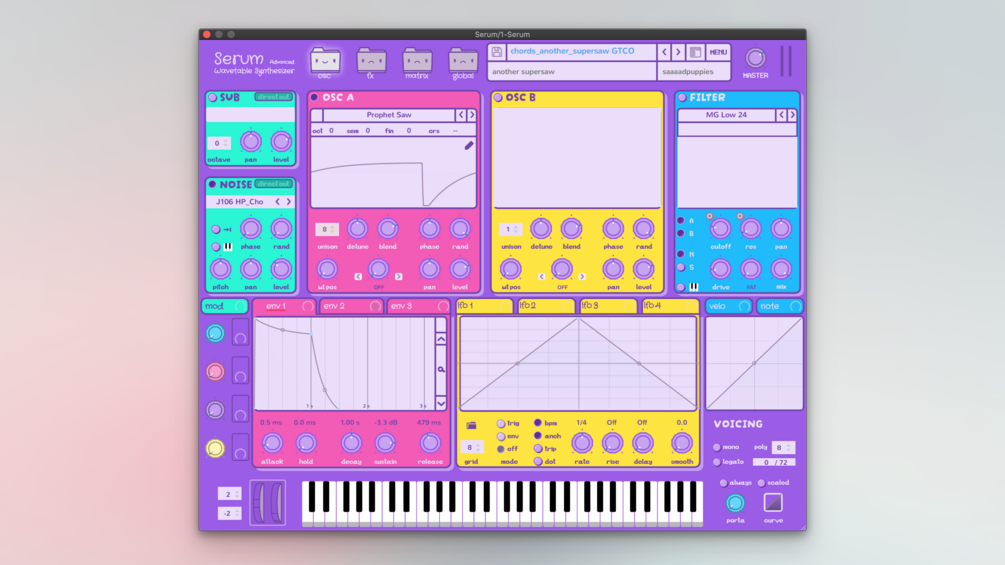Toggle NOISE direct out button
The height and width of the screenshot is (565, 1005).
(274, 184)
